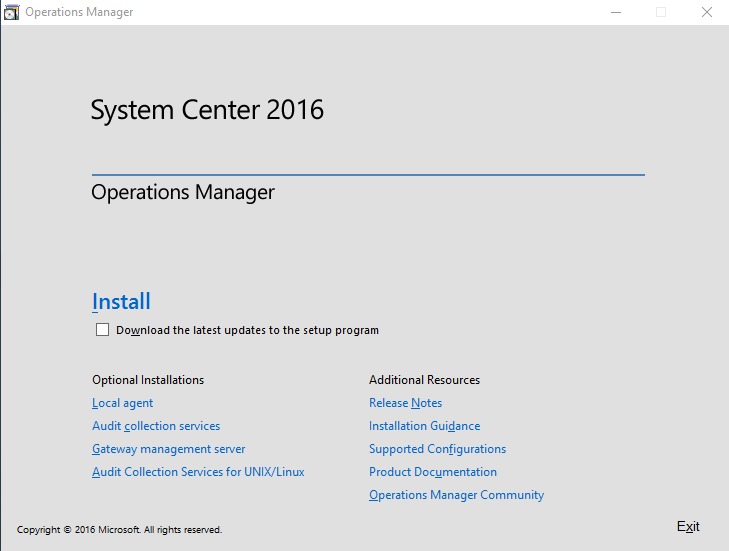Image resolution: width=729 pixels, height=551 pixels.
Task: Select Gateway management server option
Action: coord(168,449)
